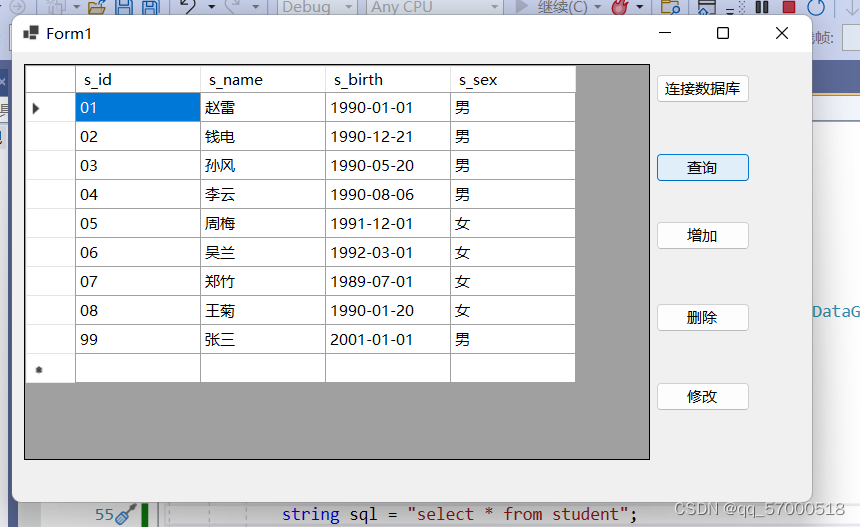Screen dimensions: 860x527
Task: Select the name cell 吴兰
Action: [263, 253]
